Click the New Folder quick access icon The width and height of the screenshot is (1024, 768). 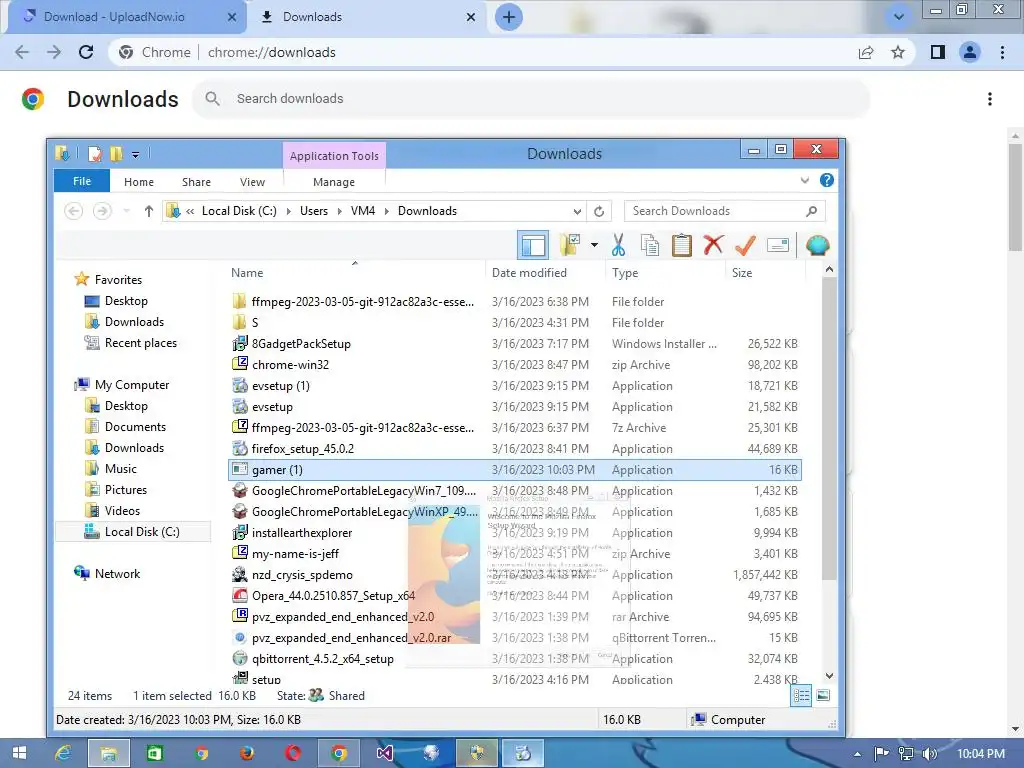(116, 154)
